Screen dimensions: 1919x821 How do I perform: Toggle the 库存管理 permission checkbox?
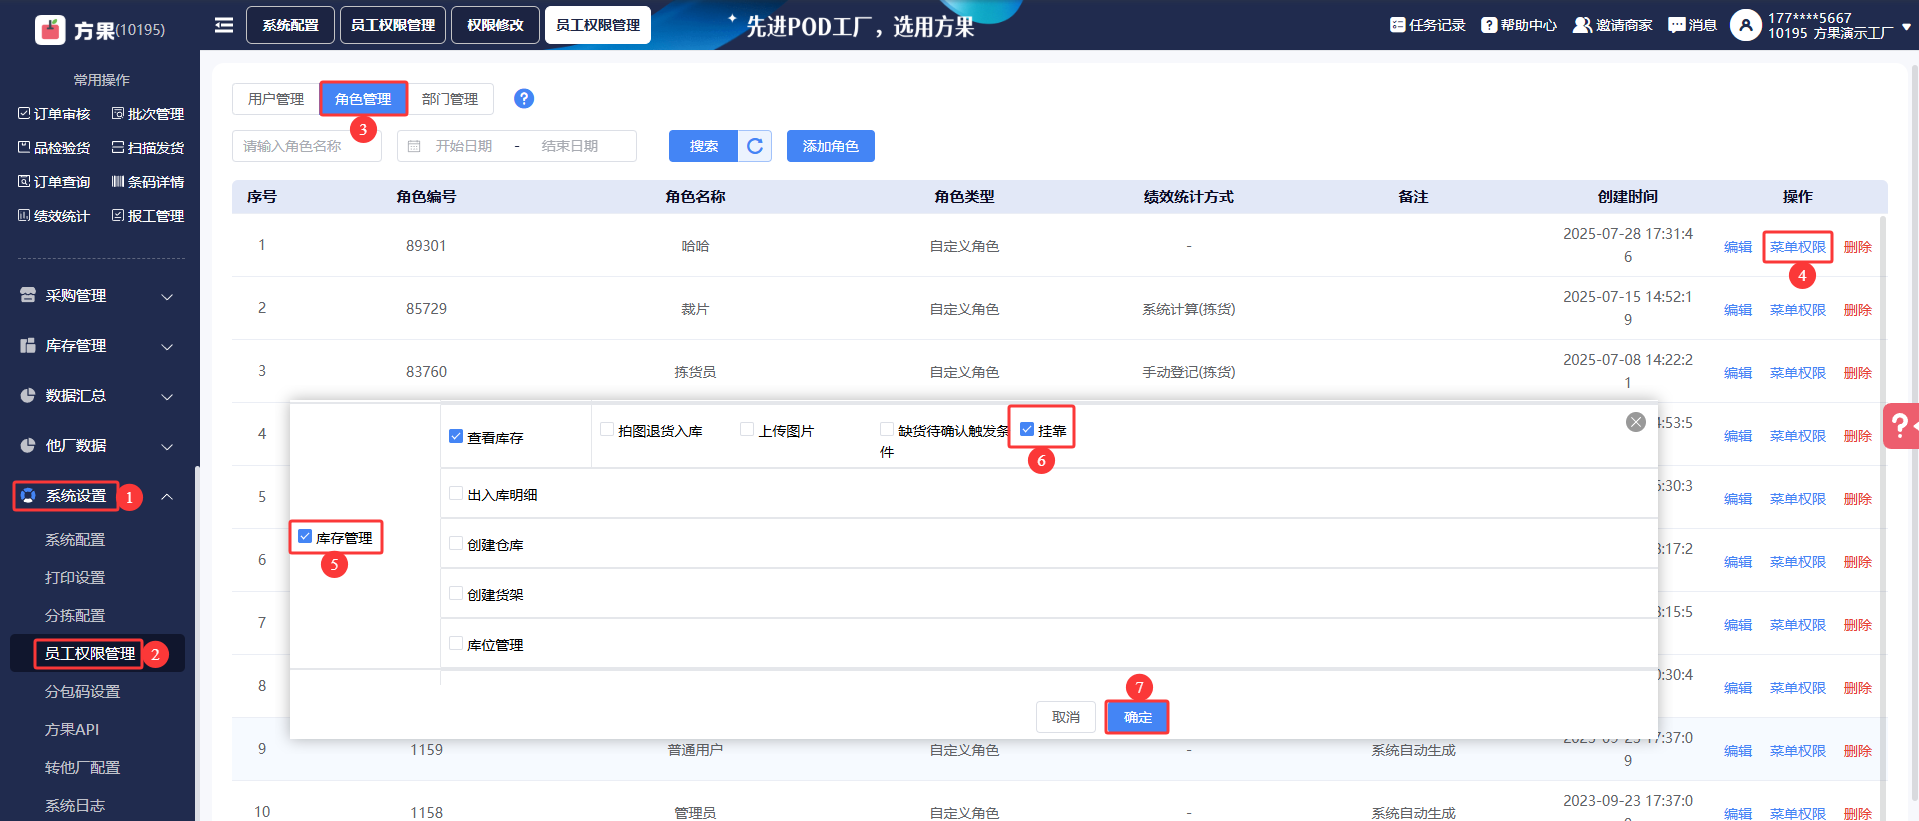(x=305, y=537)
